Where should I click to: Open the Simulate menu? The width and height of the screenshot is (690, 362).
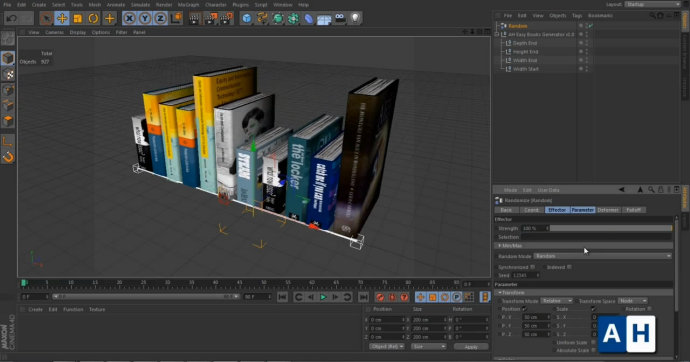click(x=140, y=5)
